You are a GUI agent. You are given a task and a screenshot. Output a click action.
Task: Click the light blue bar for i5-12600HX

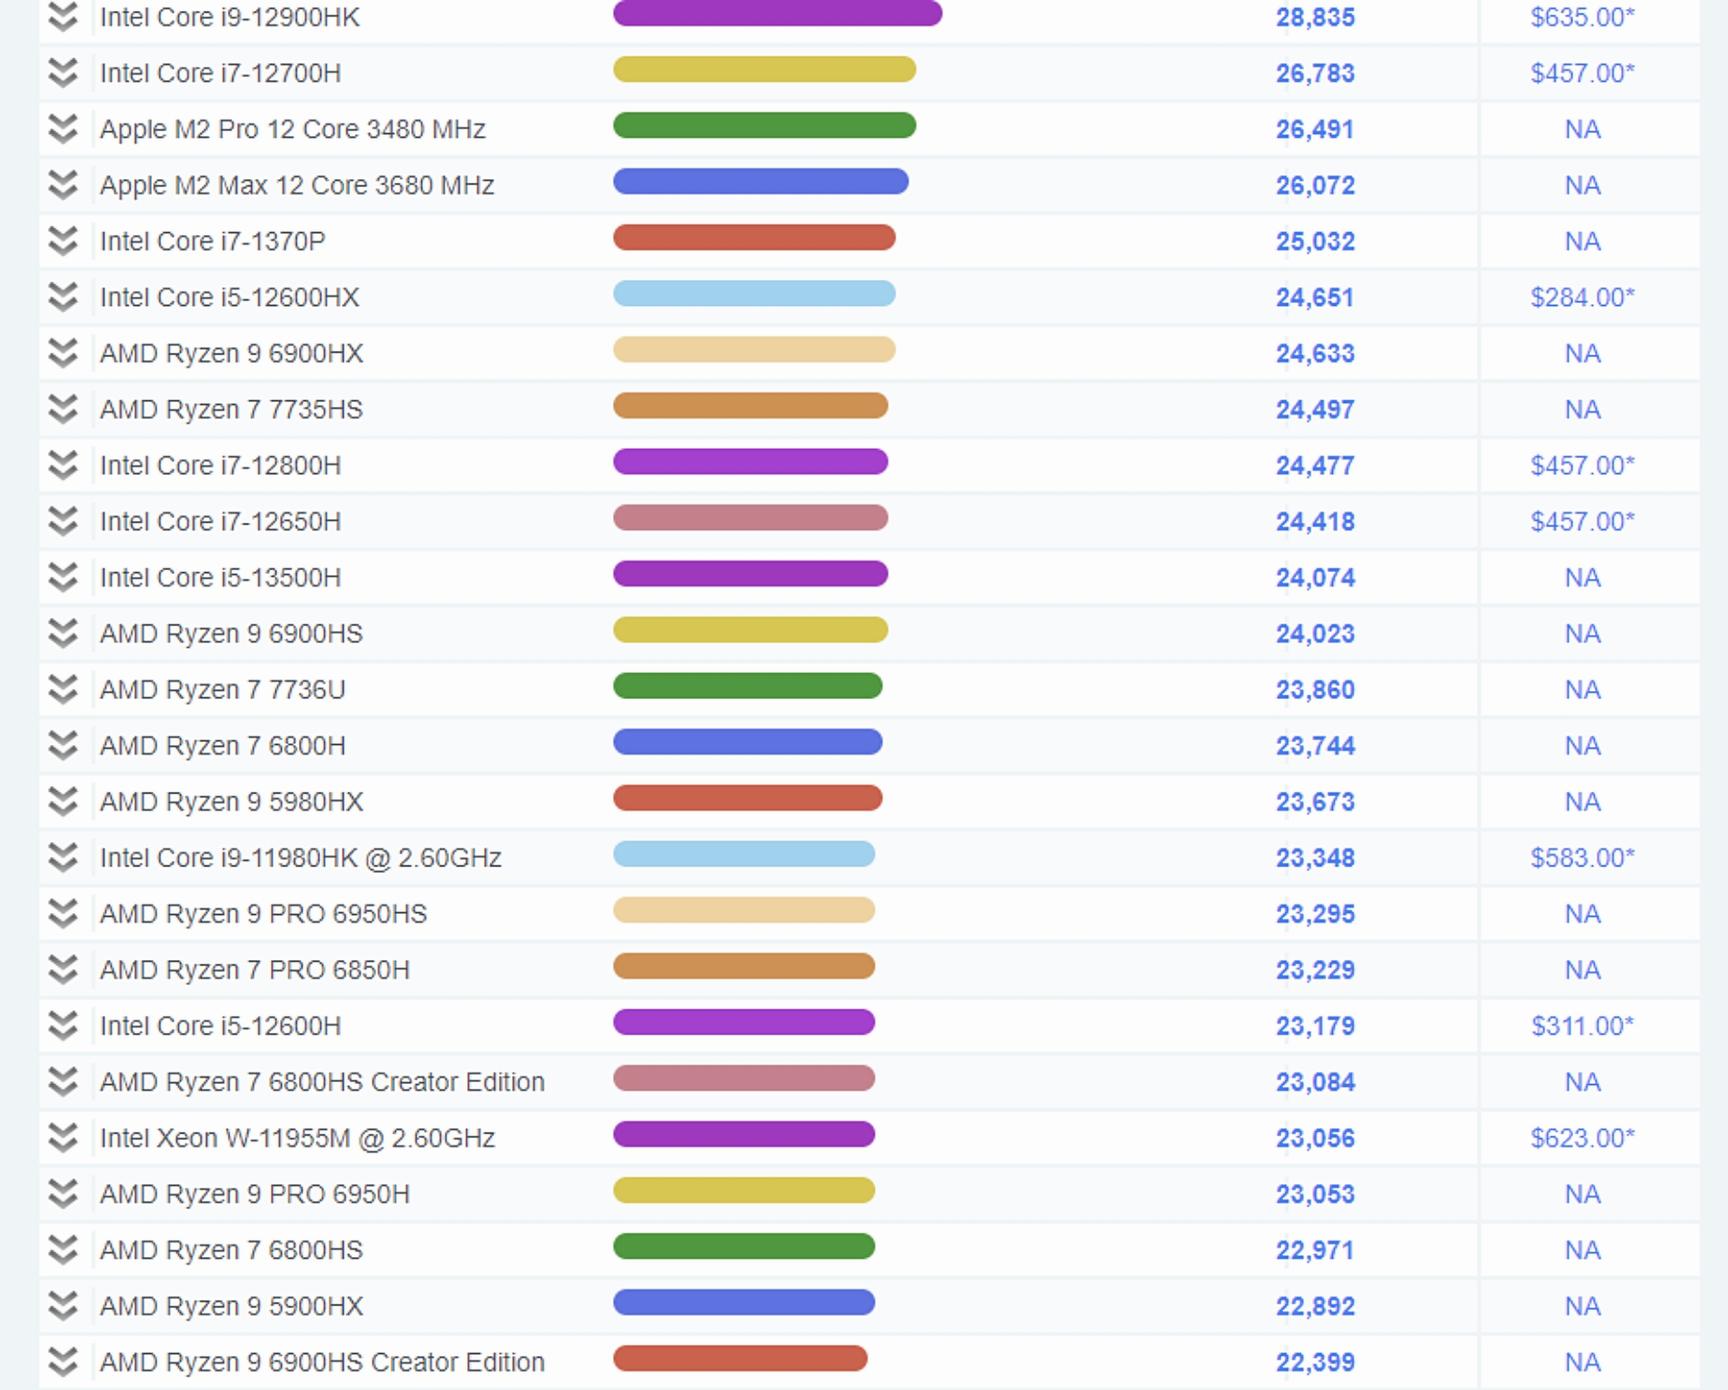click(754, 293)
